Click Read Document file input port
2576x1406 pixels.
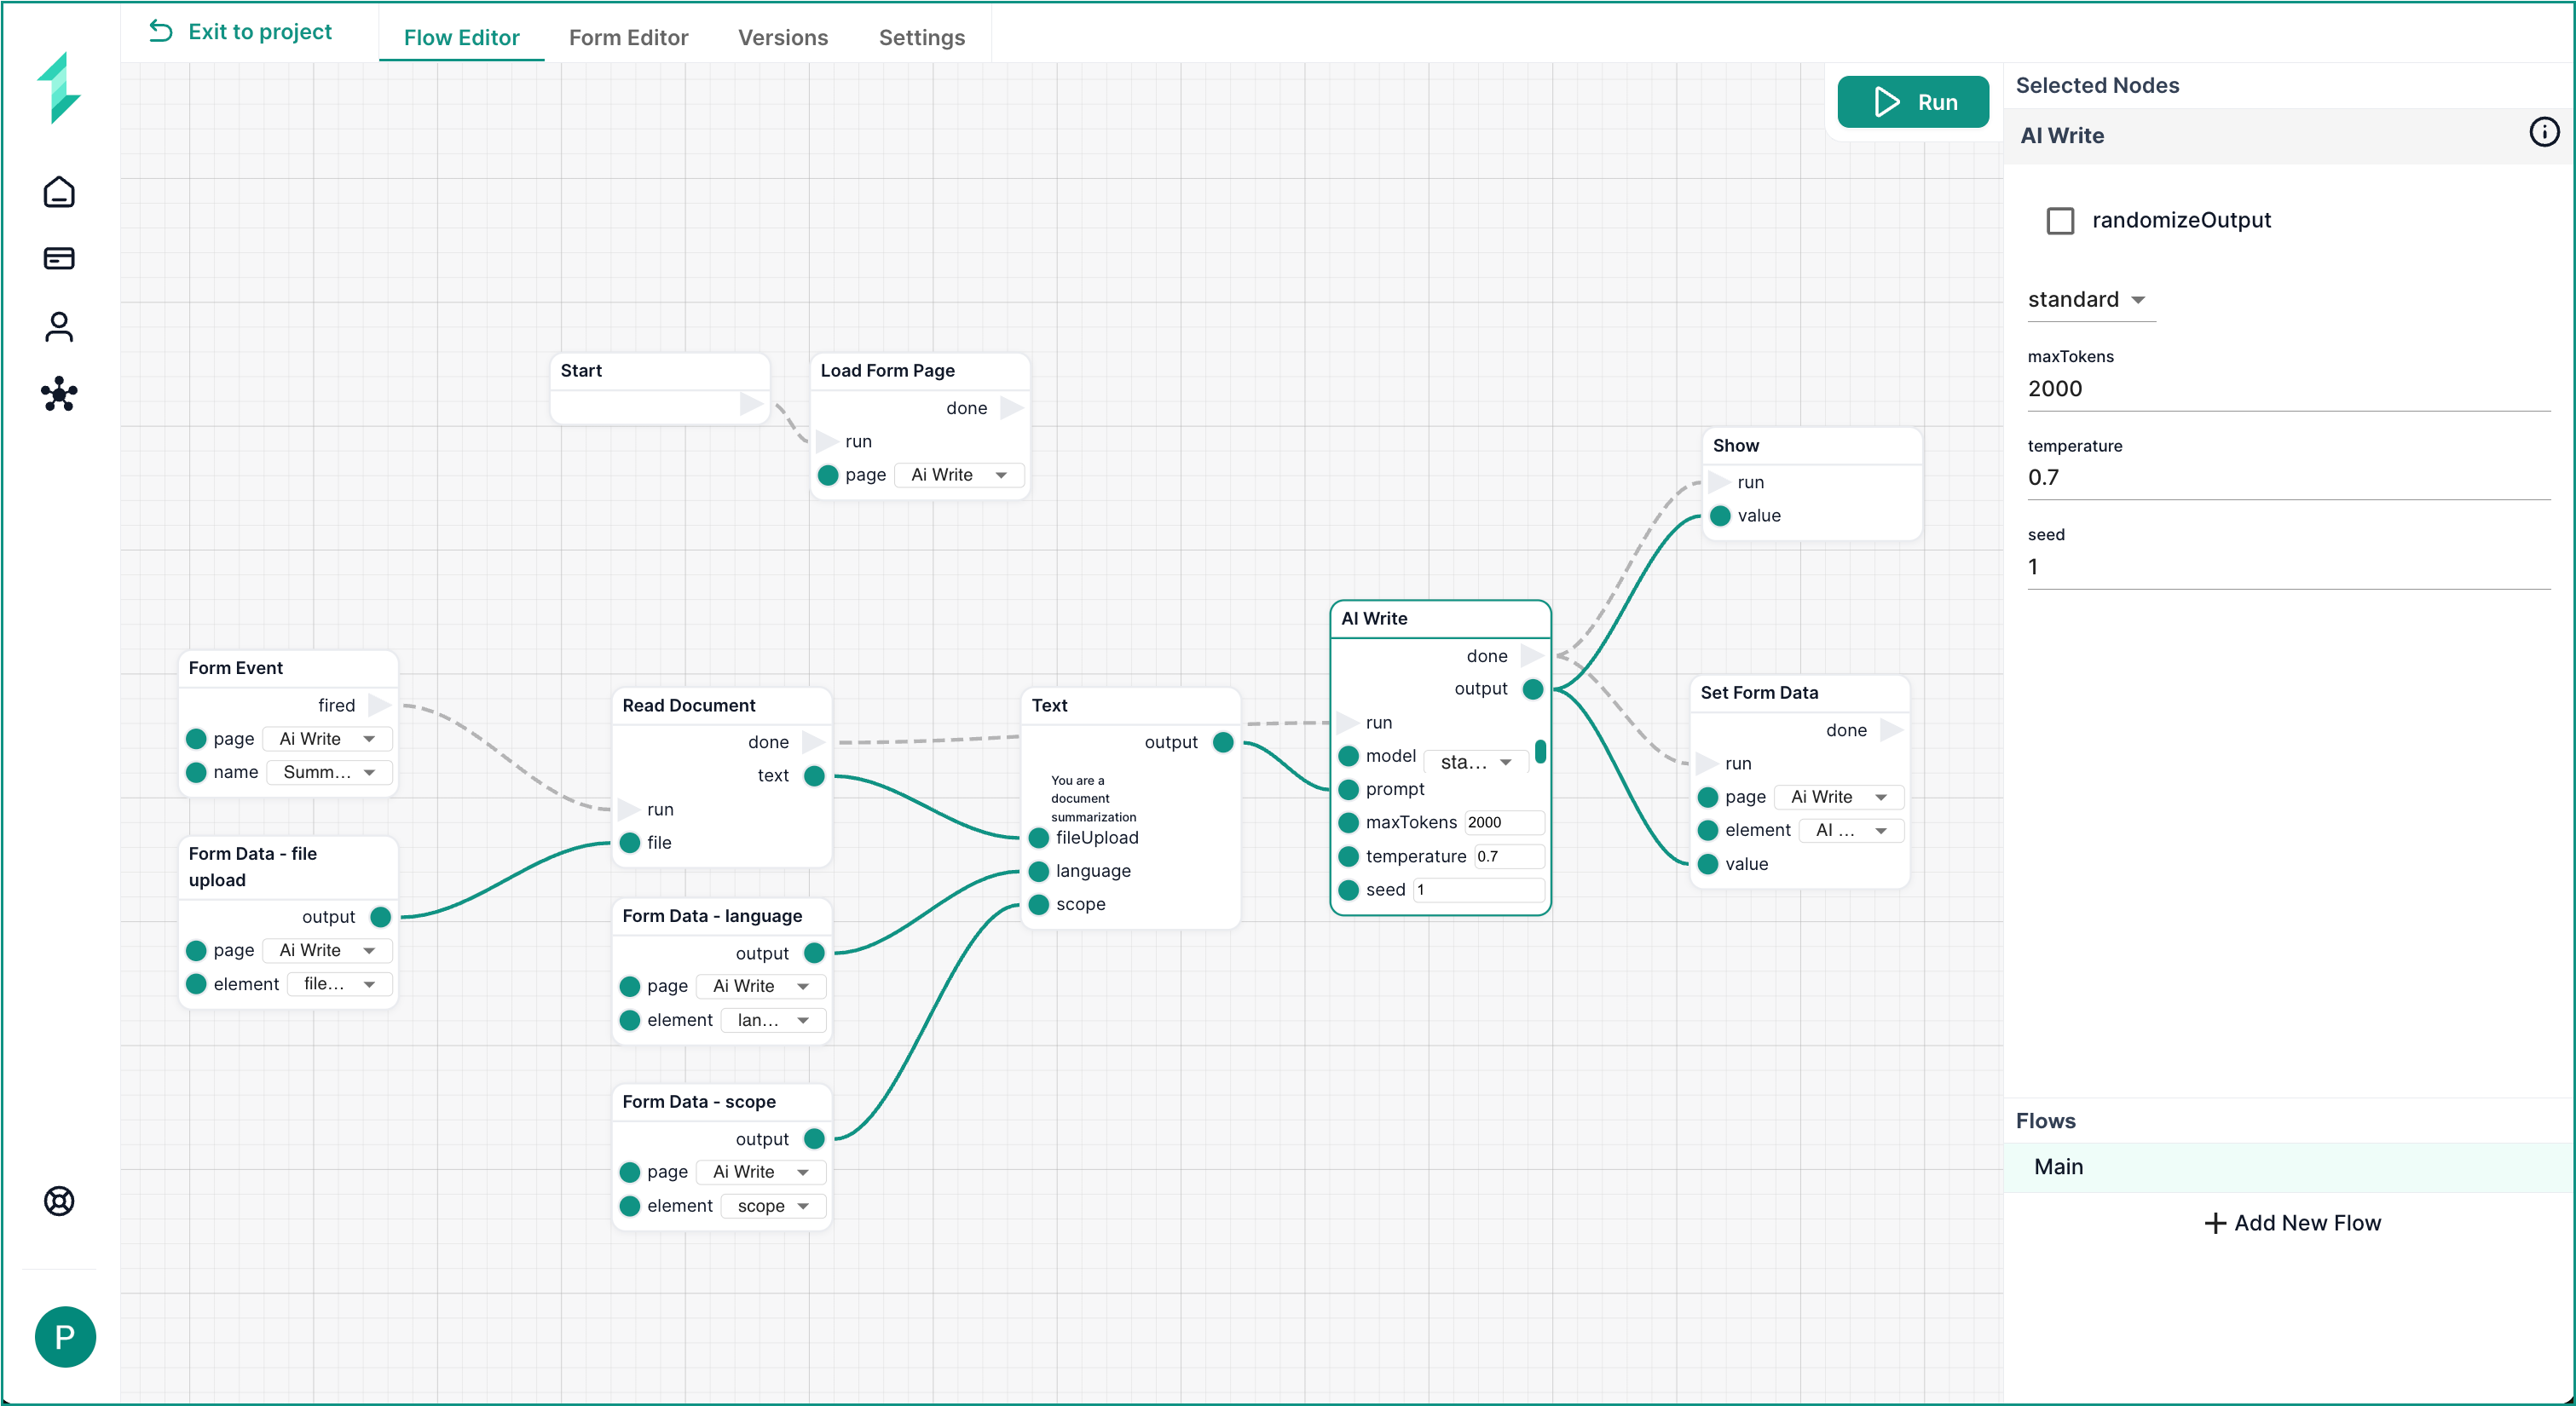tap(630, 843)
